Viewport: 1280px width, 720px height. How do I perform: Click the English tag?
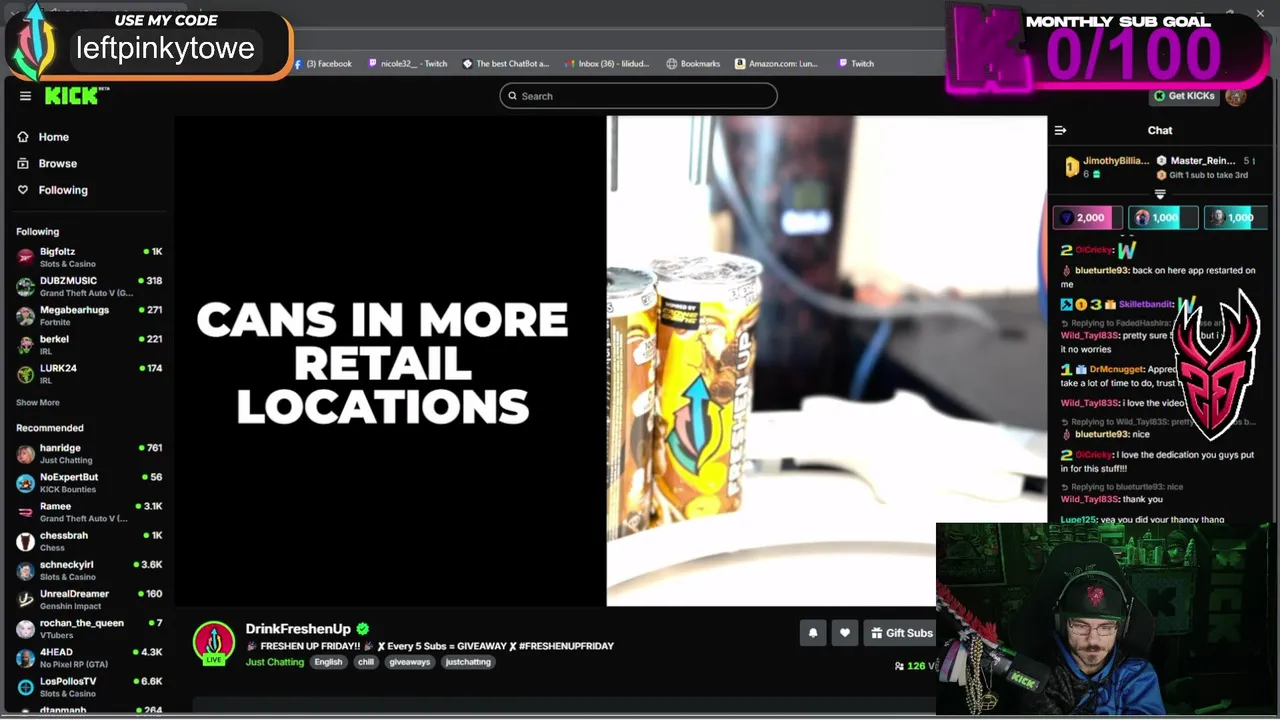(x=328, y=662)
